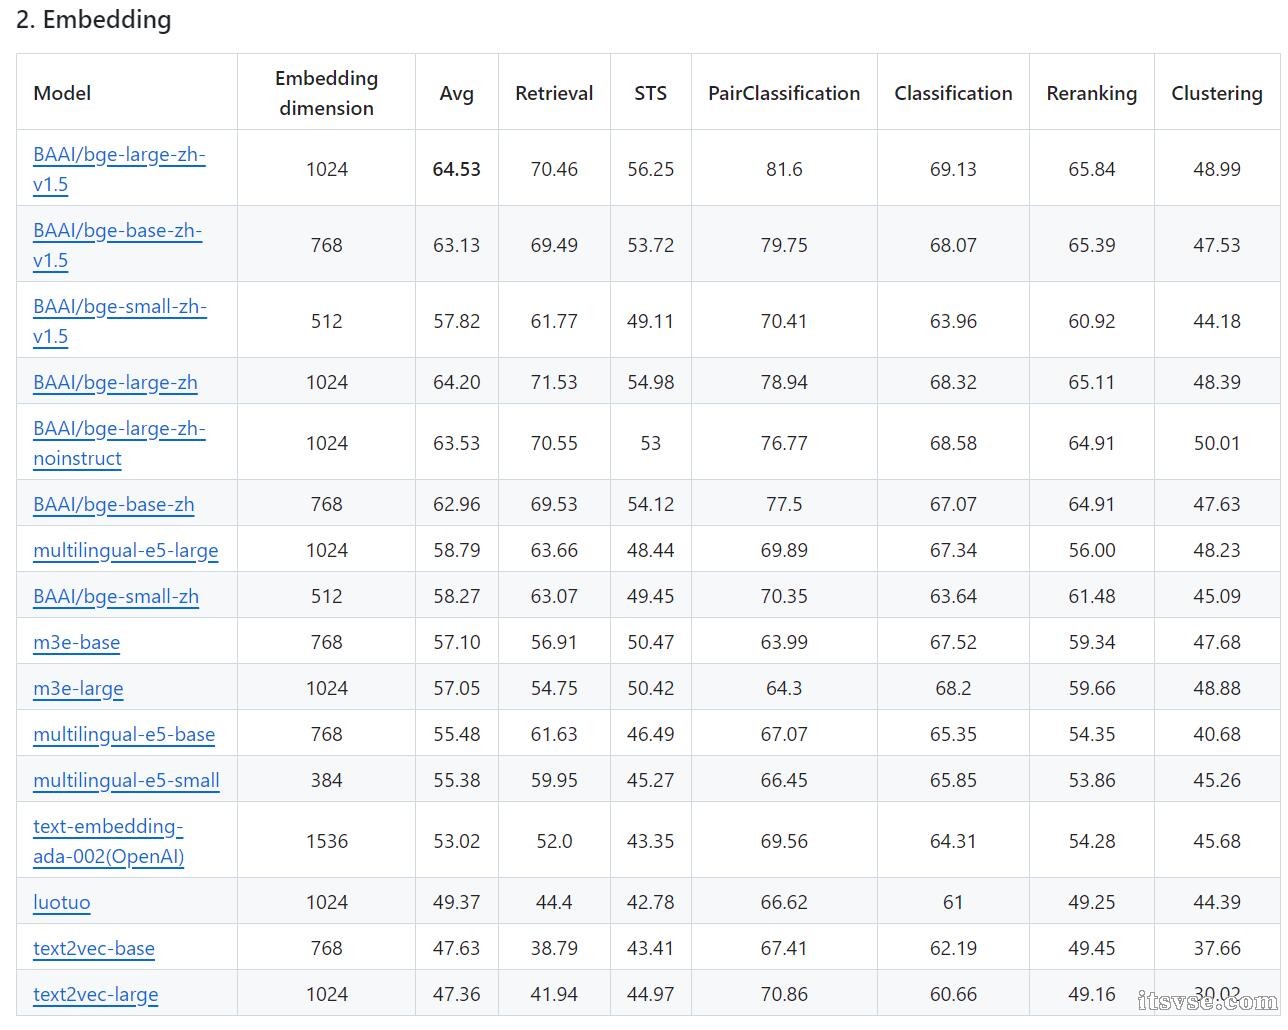Open the text-embedding-ada-002(OpenAI) link
1288x1030 pixels.
coord(109,841)
